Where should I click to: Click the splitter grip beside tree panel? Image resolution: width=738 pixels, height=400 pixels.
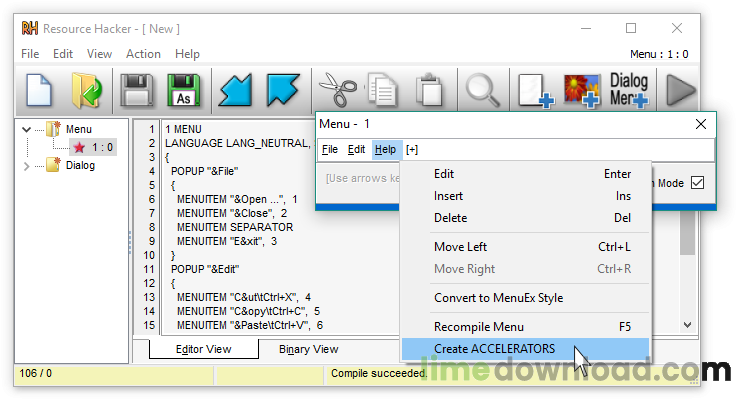coord(130,242)
